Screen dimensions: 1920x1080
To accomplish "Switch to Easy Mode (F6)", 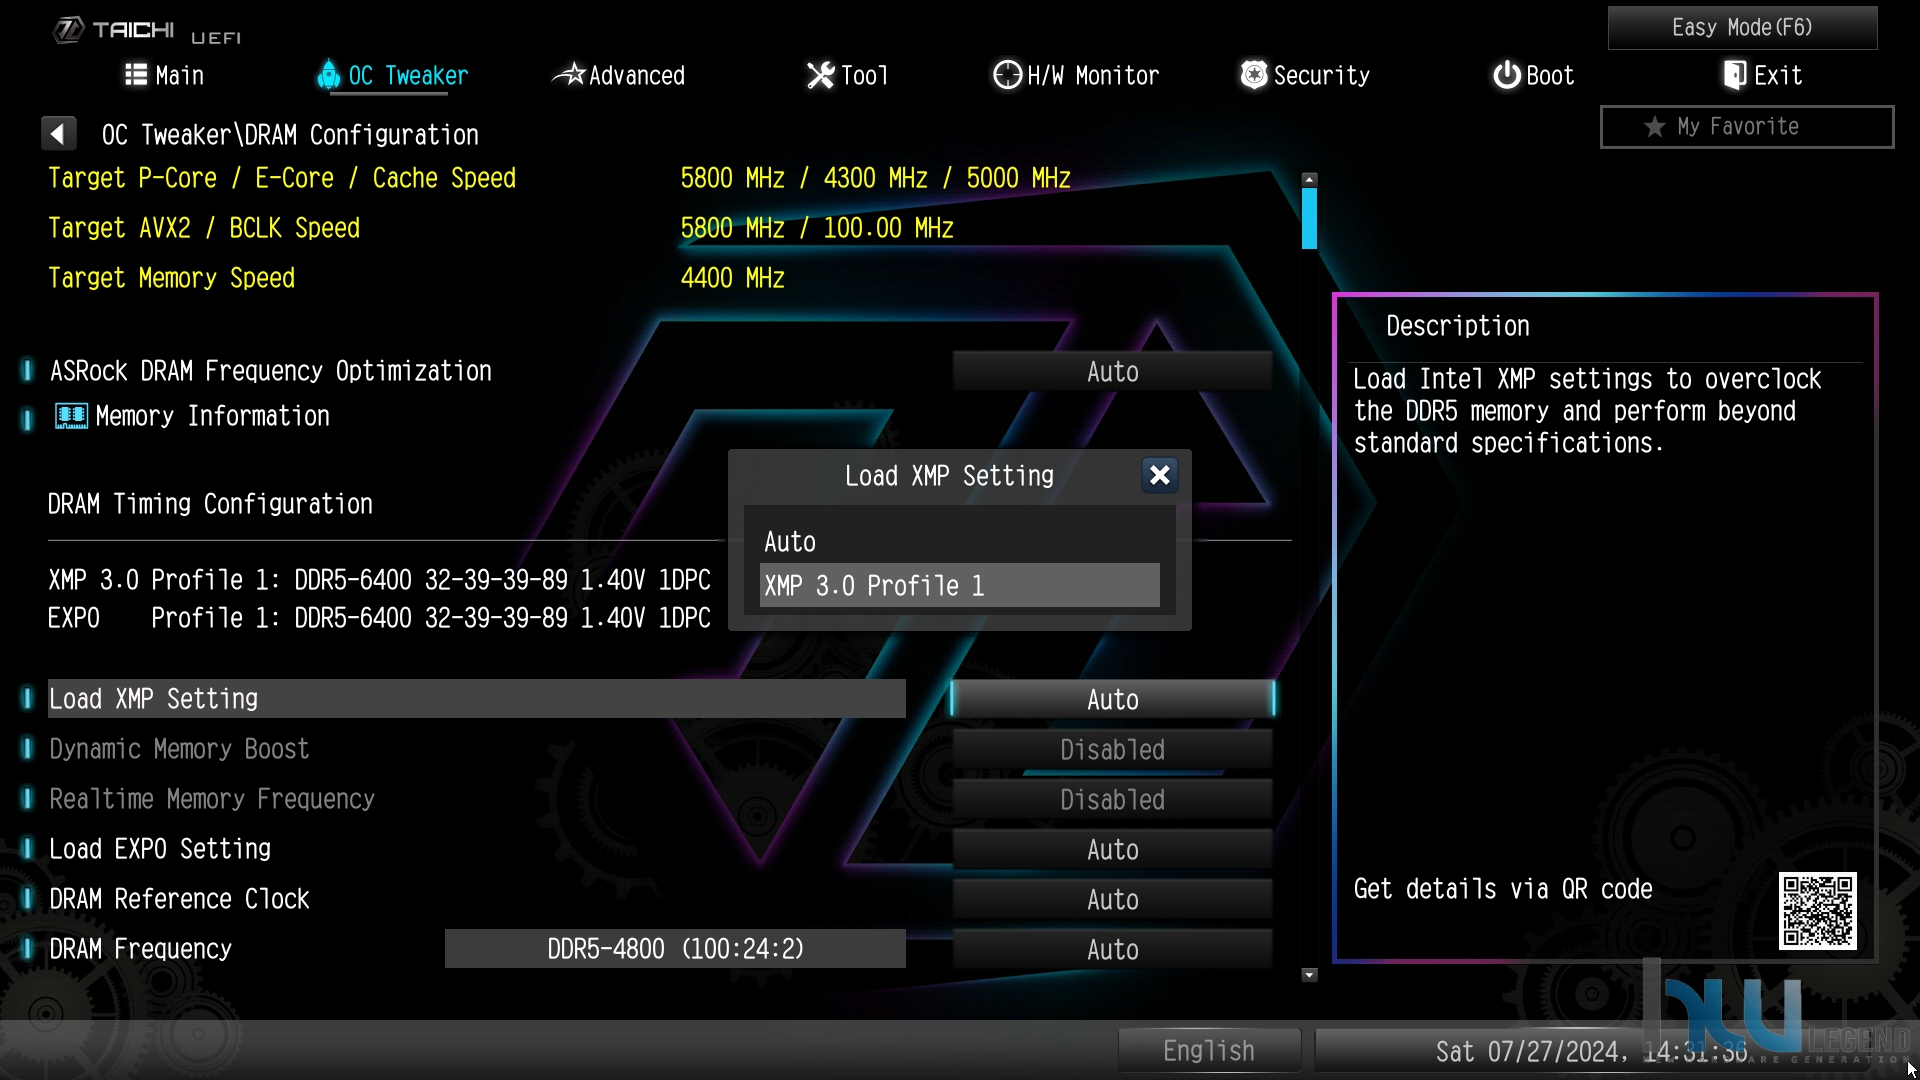I will click(1742, 27).
